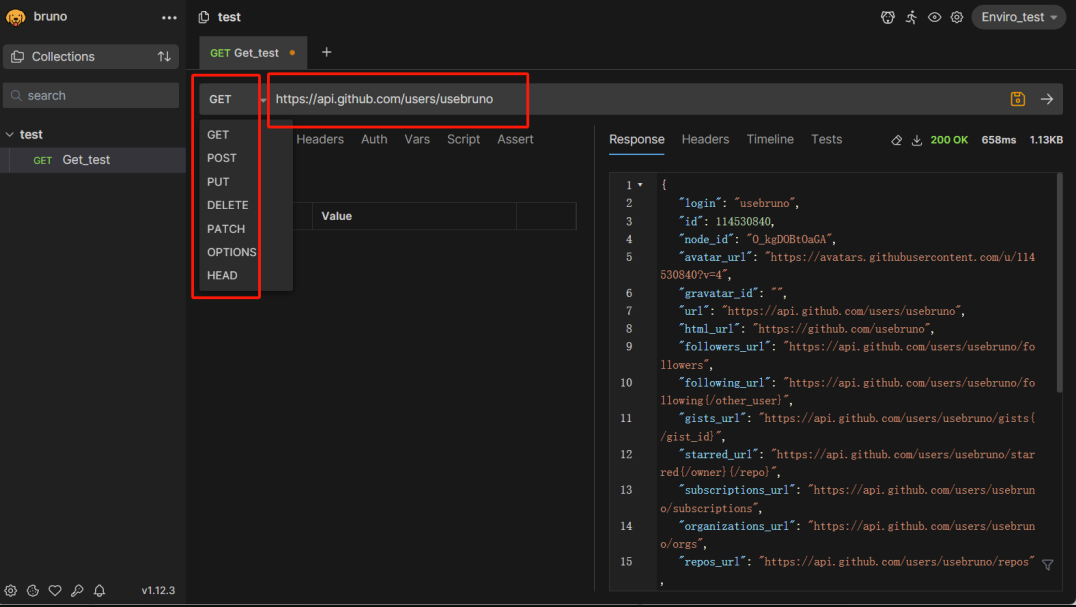
Task: Open Get_test request in sidebar
Action: tap(93, 160)
